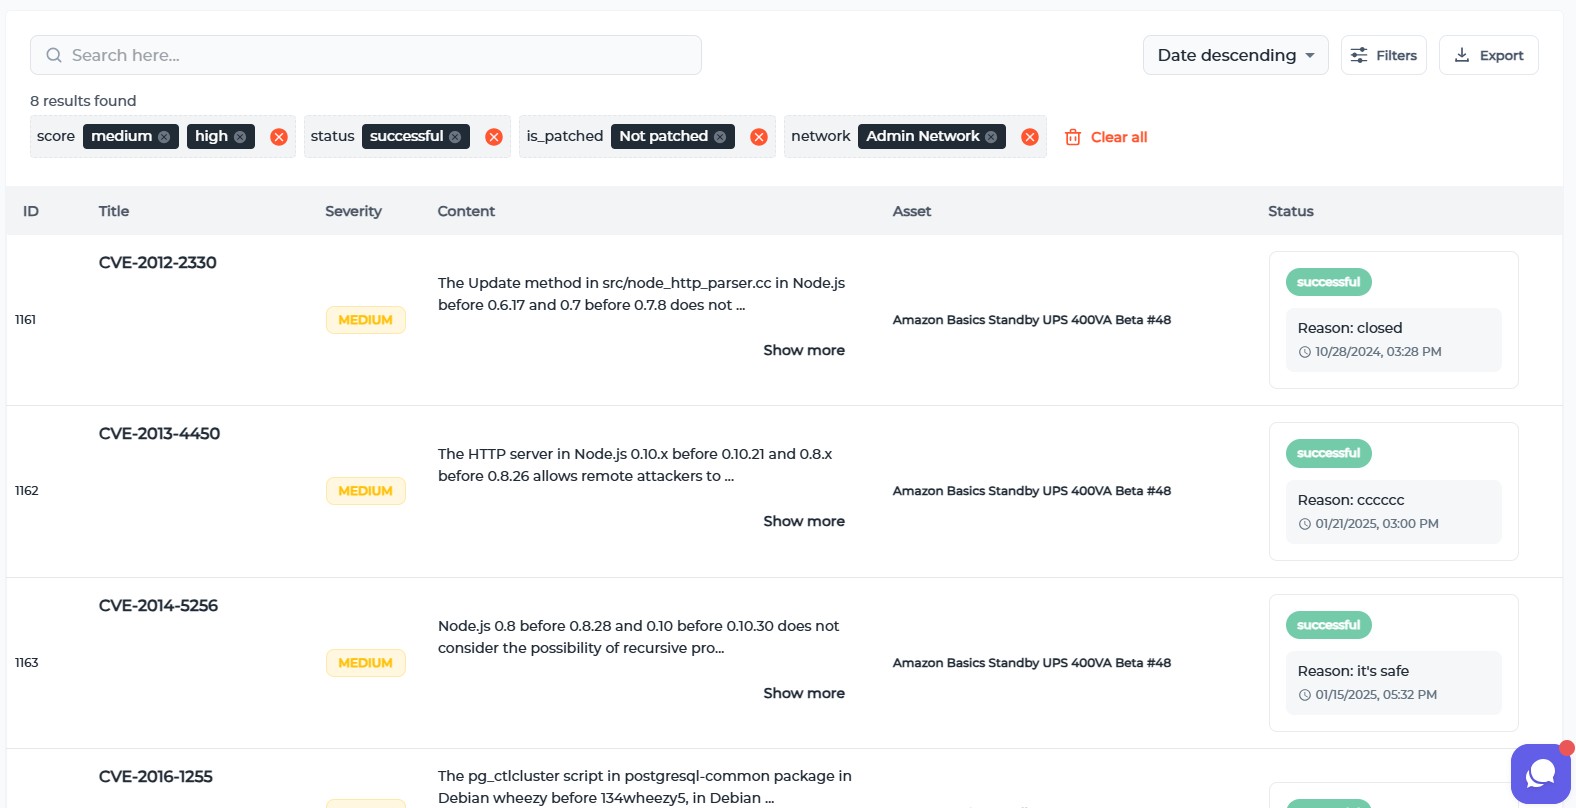Remove the Not patched chip

(720, 137)
